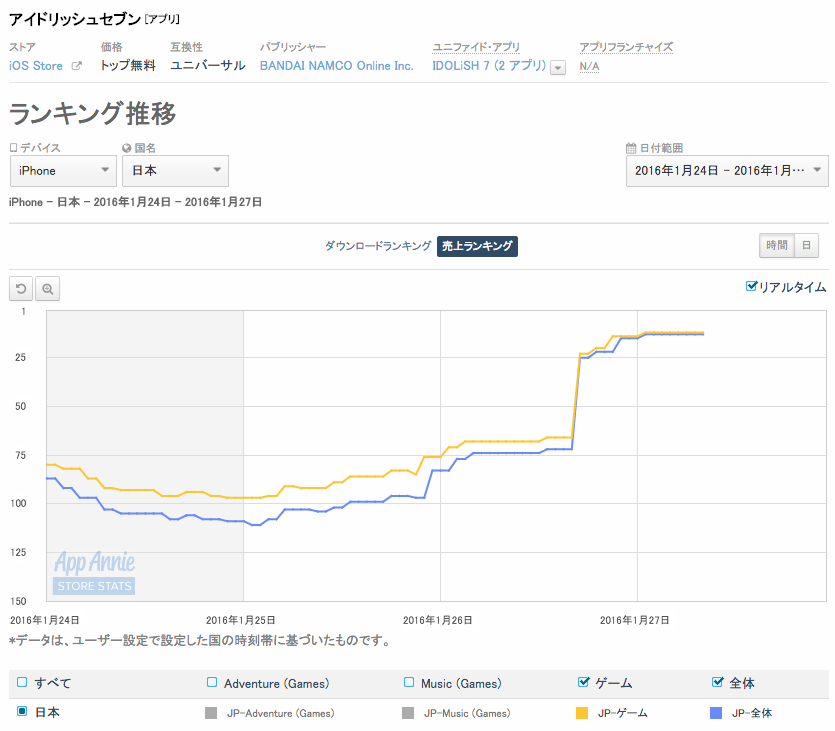Switch granularity to 日
The image size is (835, 731).
(x=806, y=245)
